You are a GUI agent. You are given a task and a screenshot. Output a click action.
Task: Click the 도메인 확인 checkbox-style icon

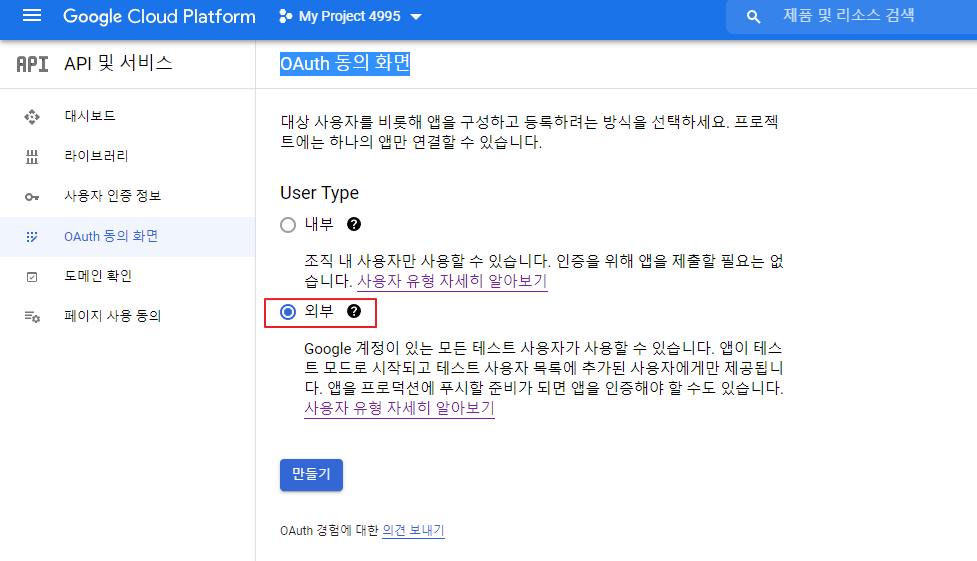[x=32, y=277]
